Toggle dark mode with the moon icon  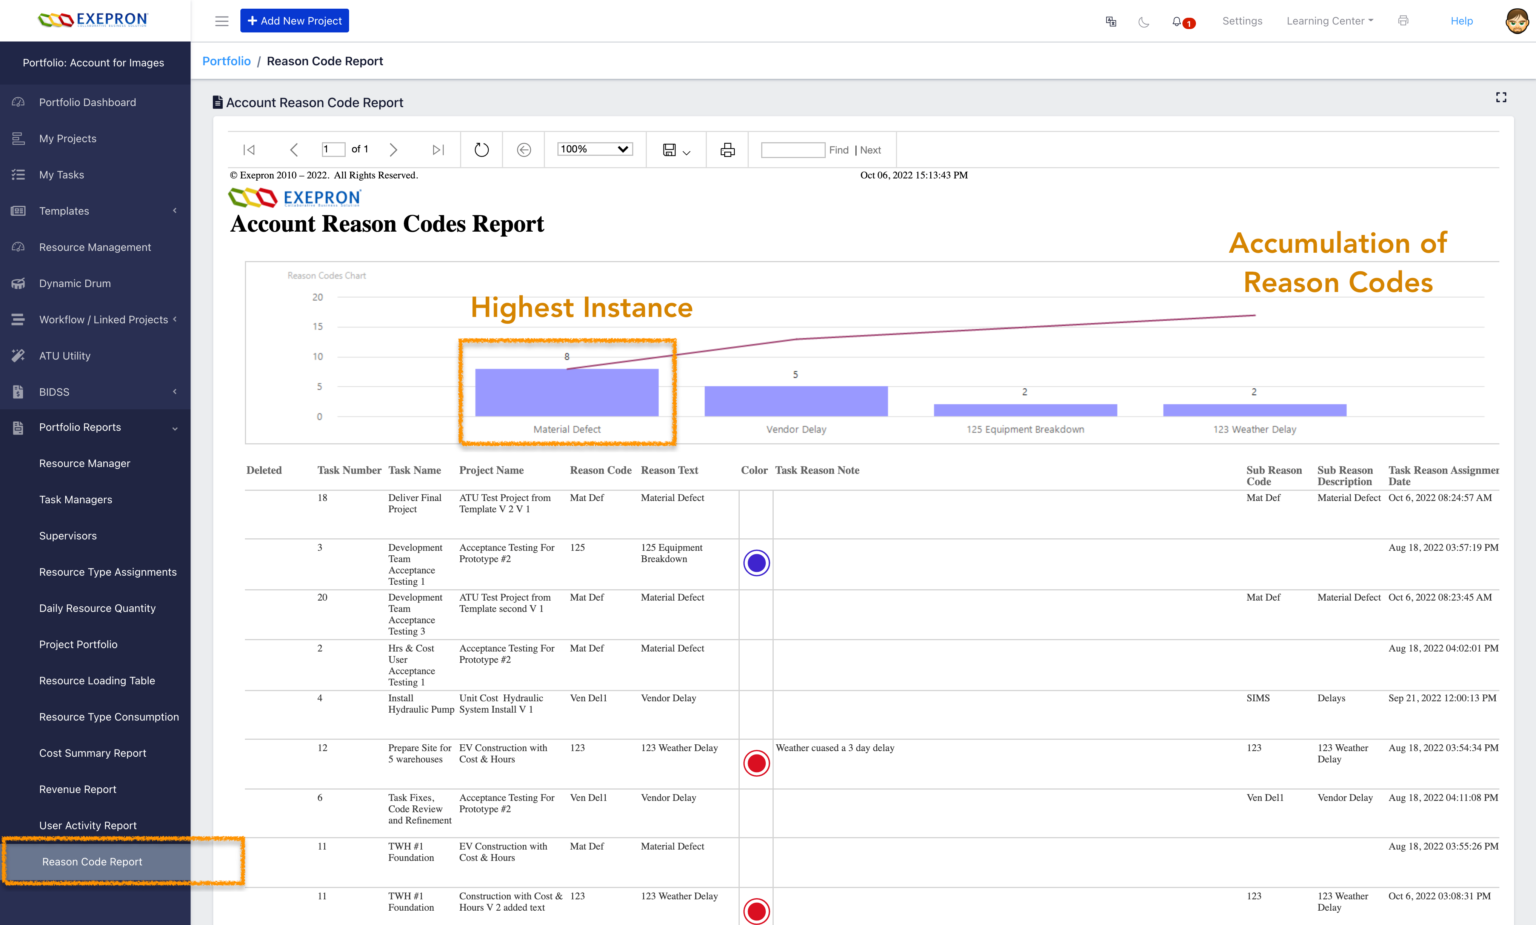coord(1143,20)
